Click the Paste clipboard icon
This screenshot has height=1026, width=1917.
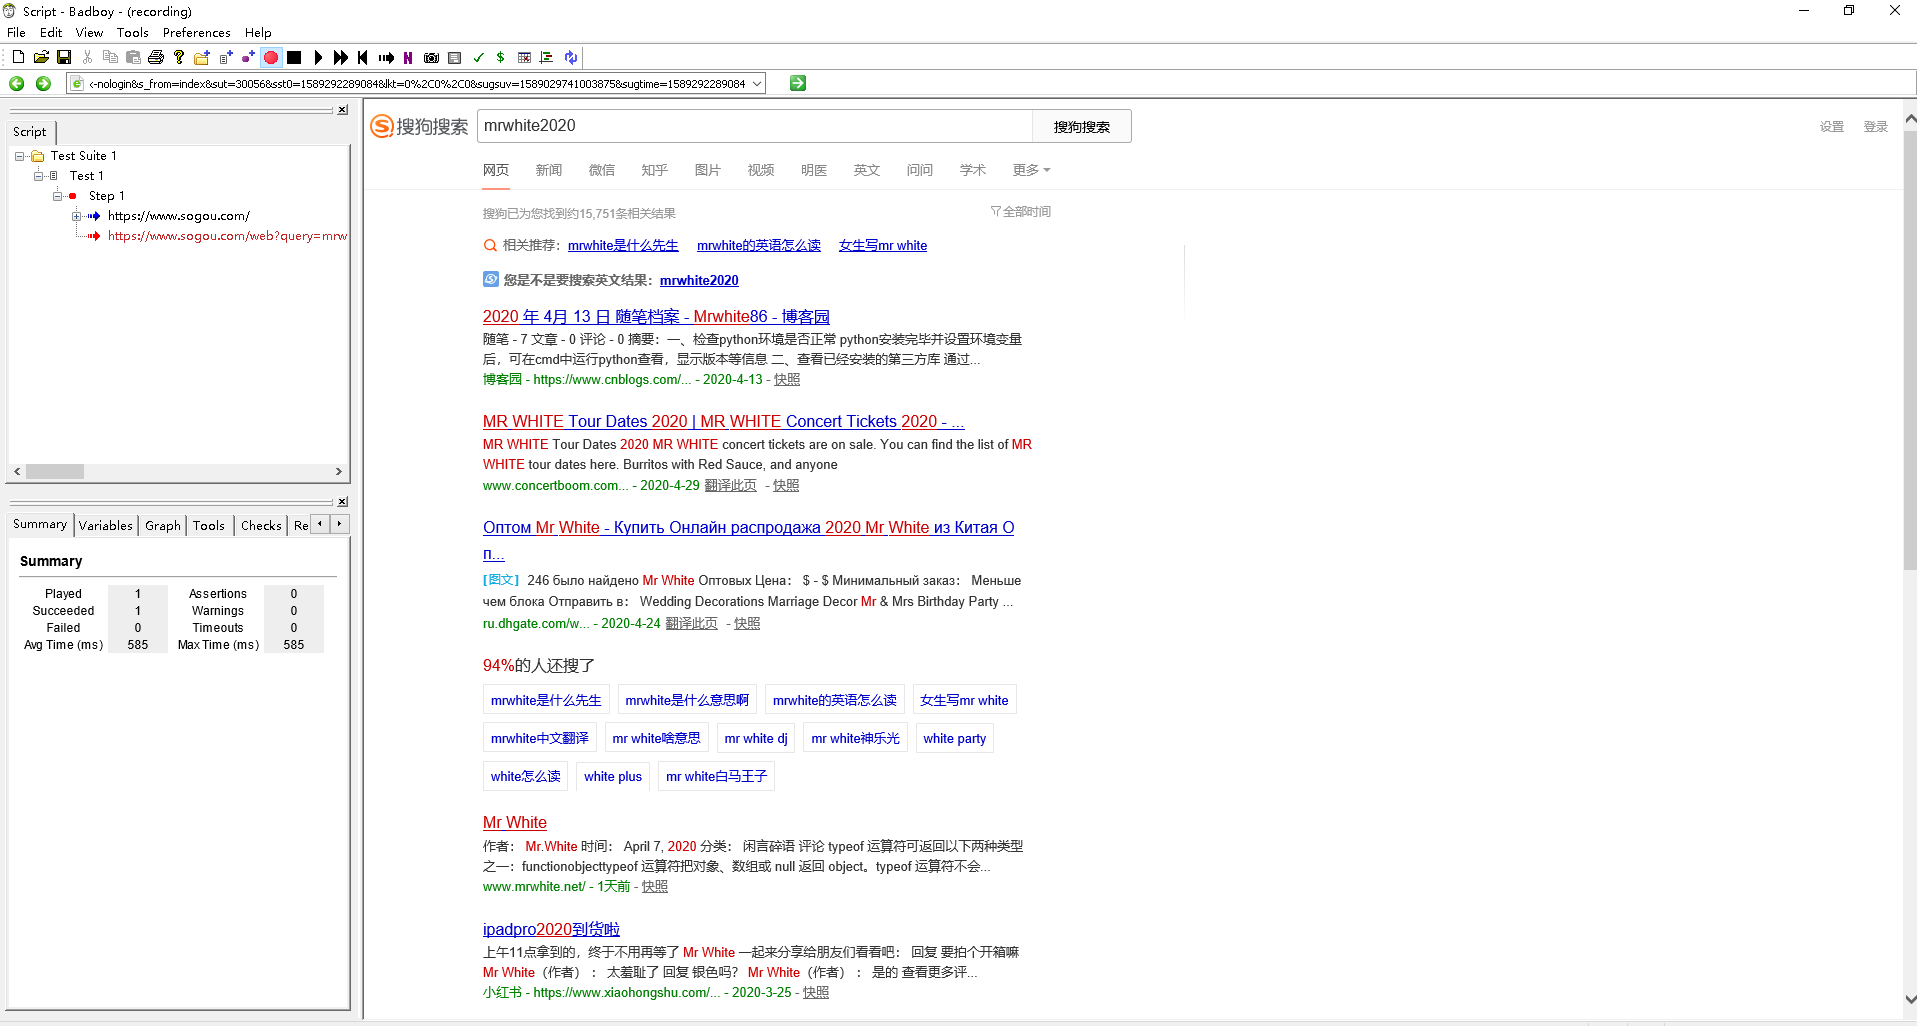pos(133,58)
